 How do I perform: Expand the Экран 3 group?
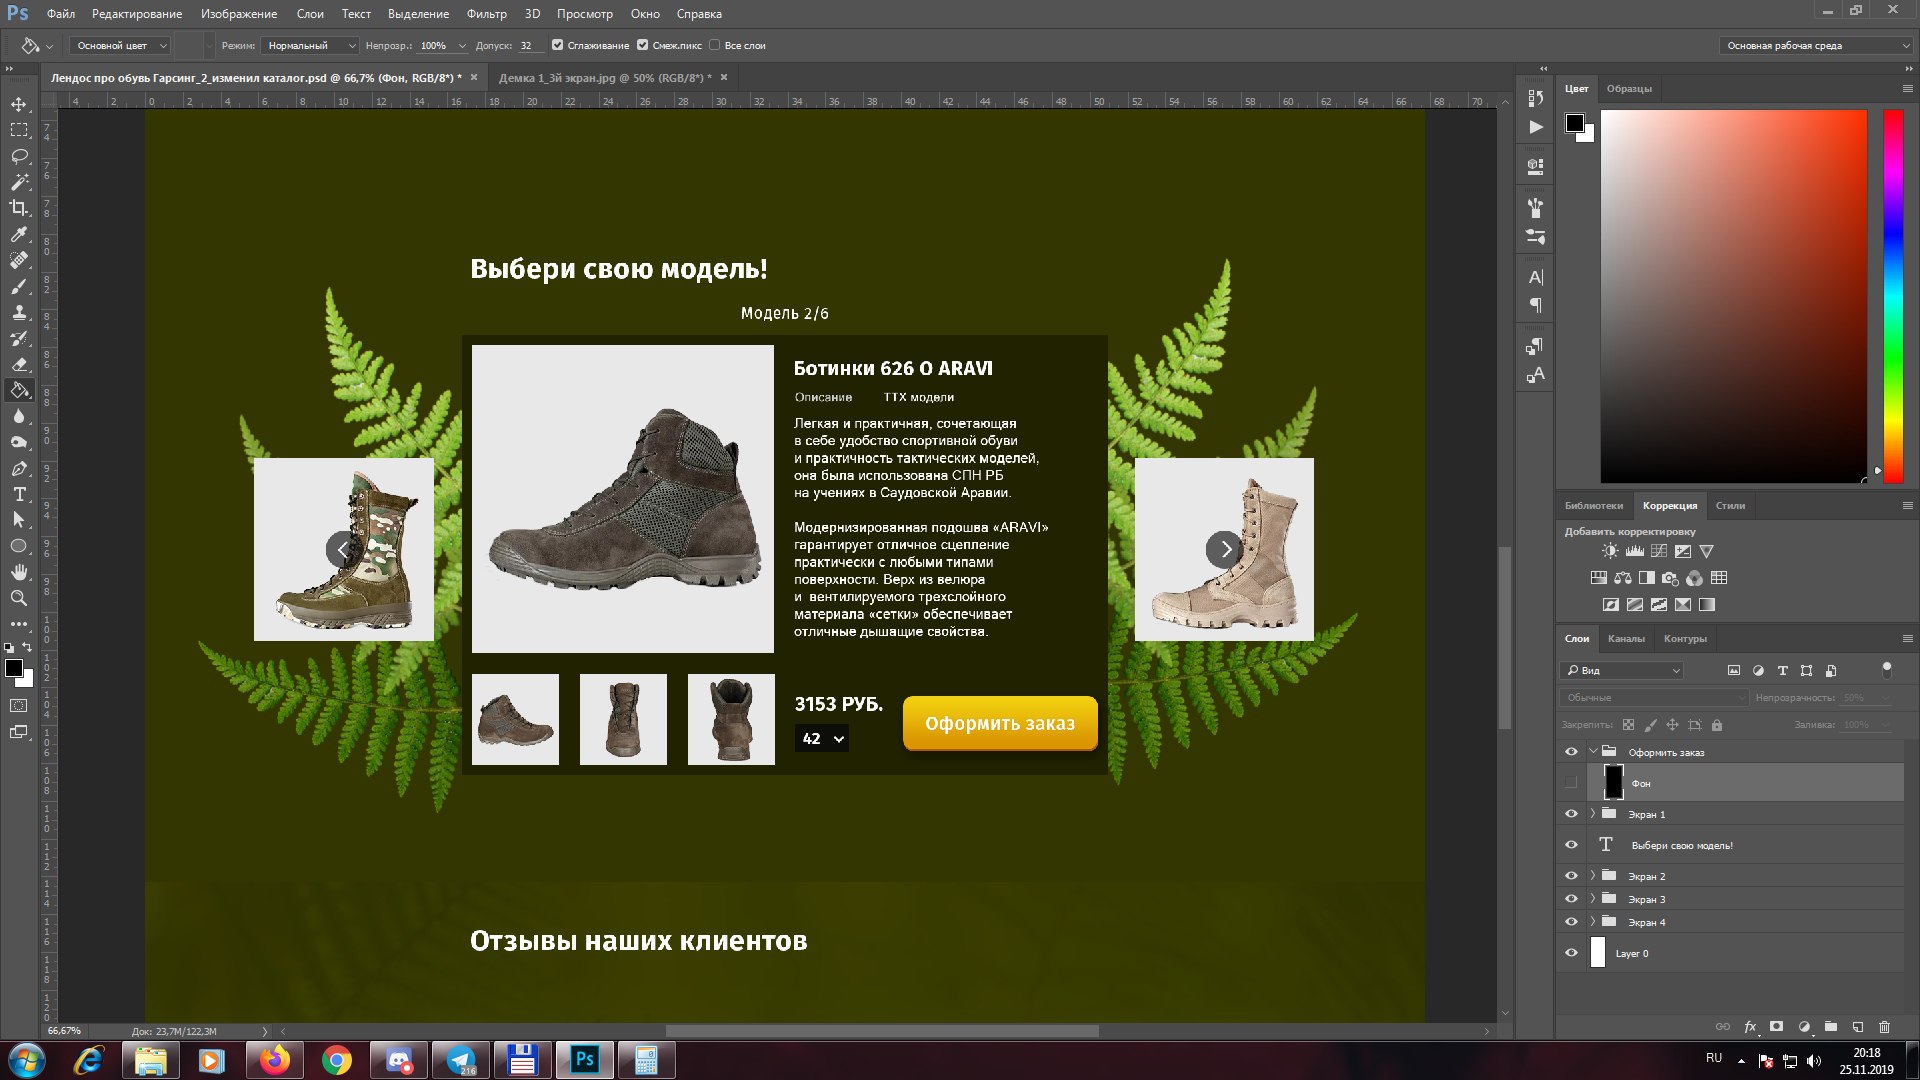coord(1593,899)
